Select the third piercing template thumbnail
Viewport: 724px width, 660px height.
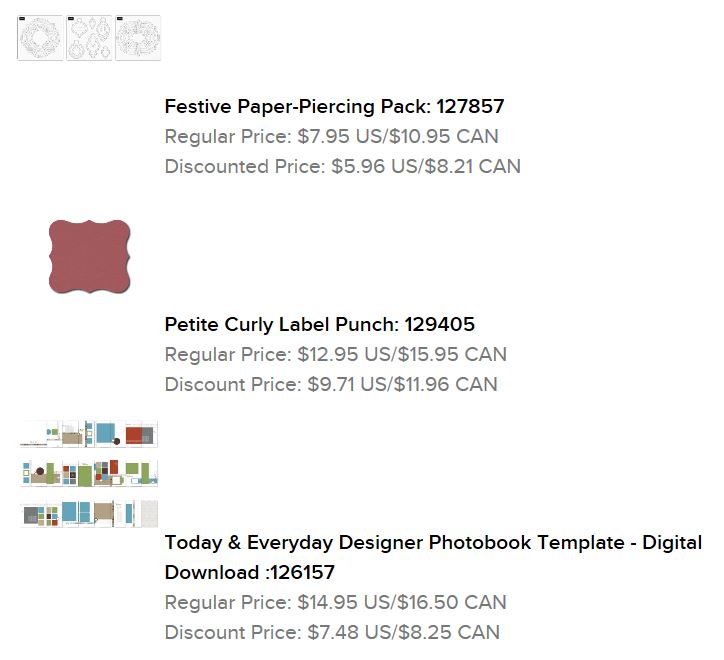click(138, 38)
